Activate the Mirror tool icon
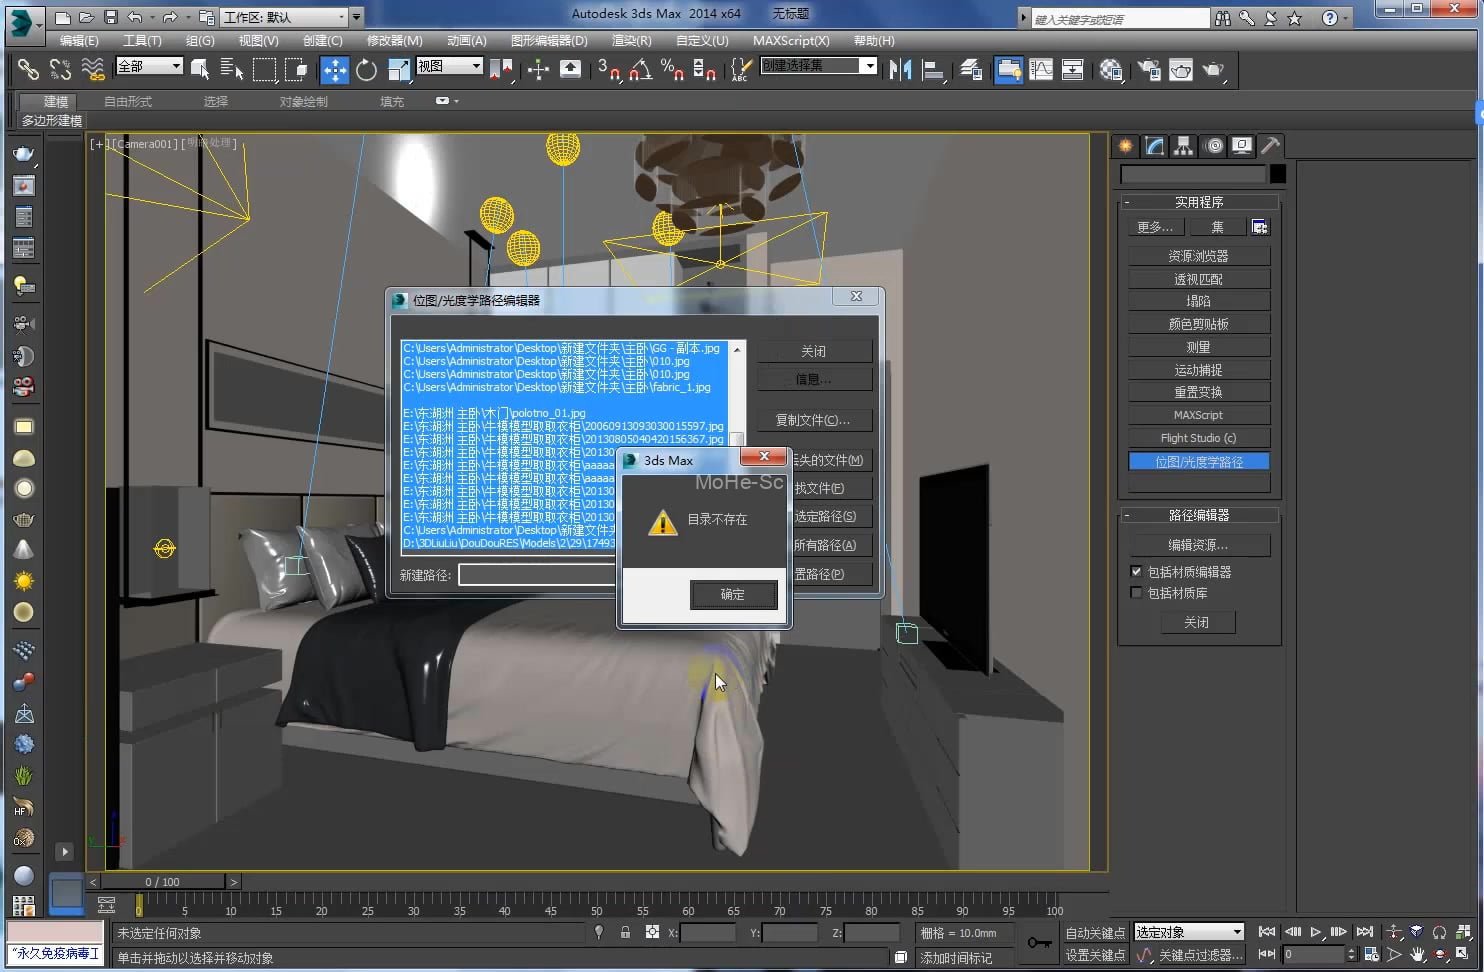This screenshot has width=1484, height=972. pyautogui.click(x=900, y=69)
